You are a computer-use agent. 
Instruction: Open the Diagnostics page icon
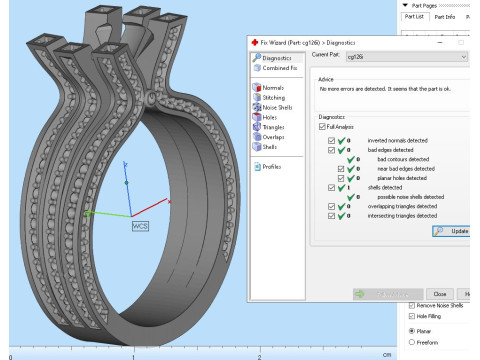click(x=257, y=58)
